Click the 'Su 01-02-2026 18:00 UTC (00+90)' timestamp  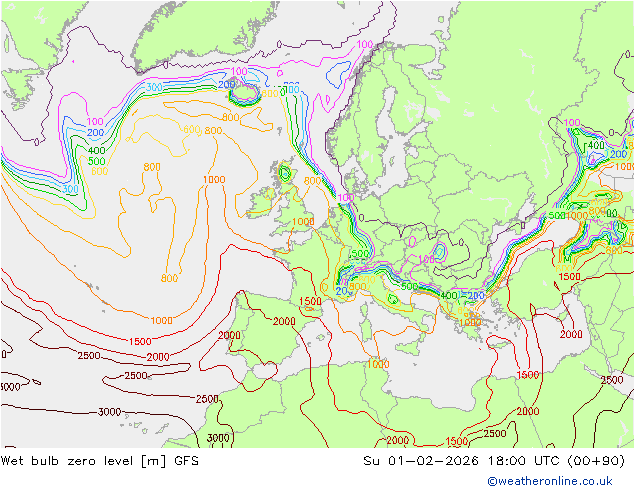pyautogui.click(x=494, y=461)
